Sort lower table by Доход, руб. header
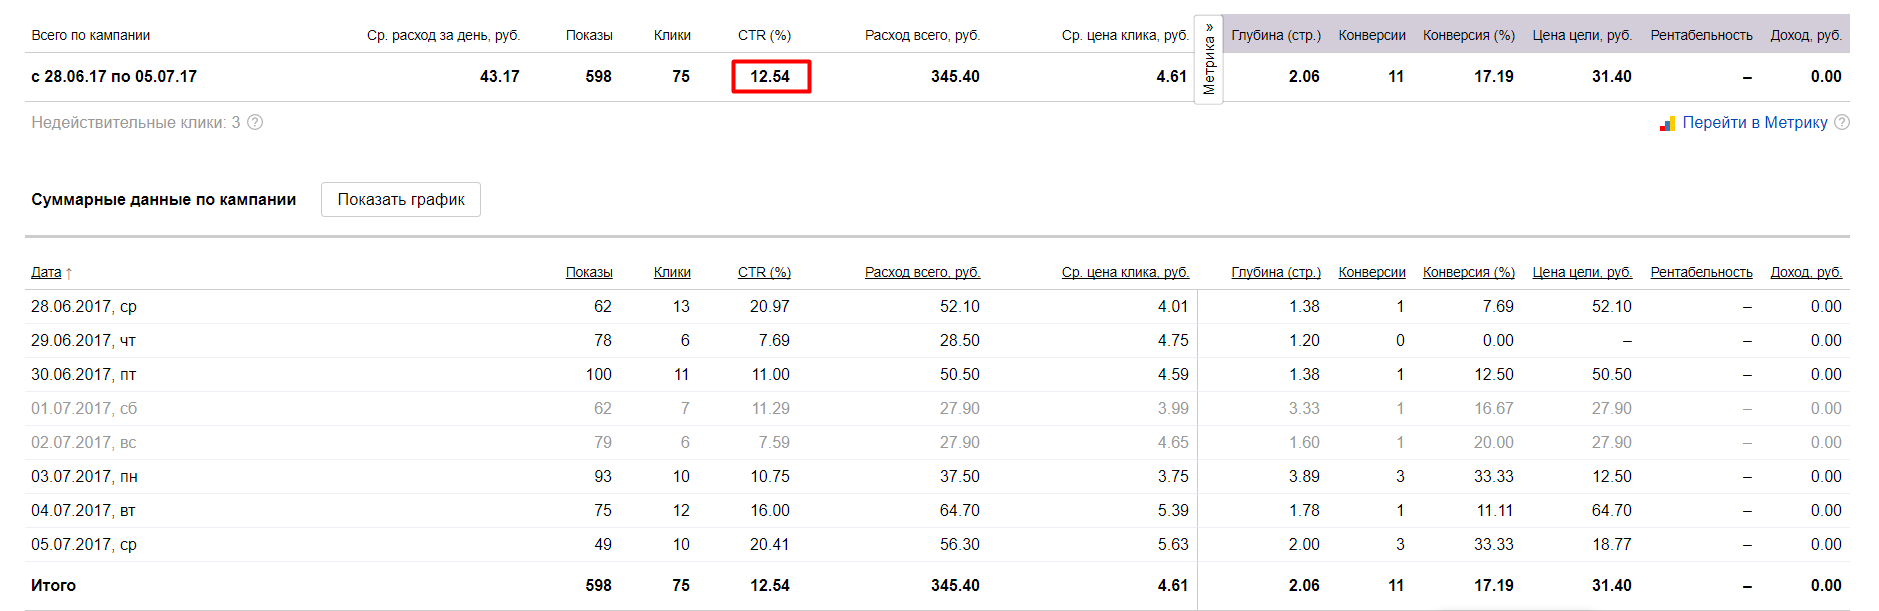Viewport: 1879px width, 611px height. click(x=1806, y=272)
